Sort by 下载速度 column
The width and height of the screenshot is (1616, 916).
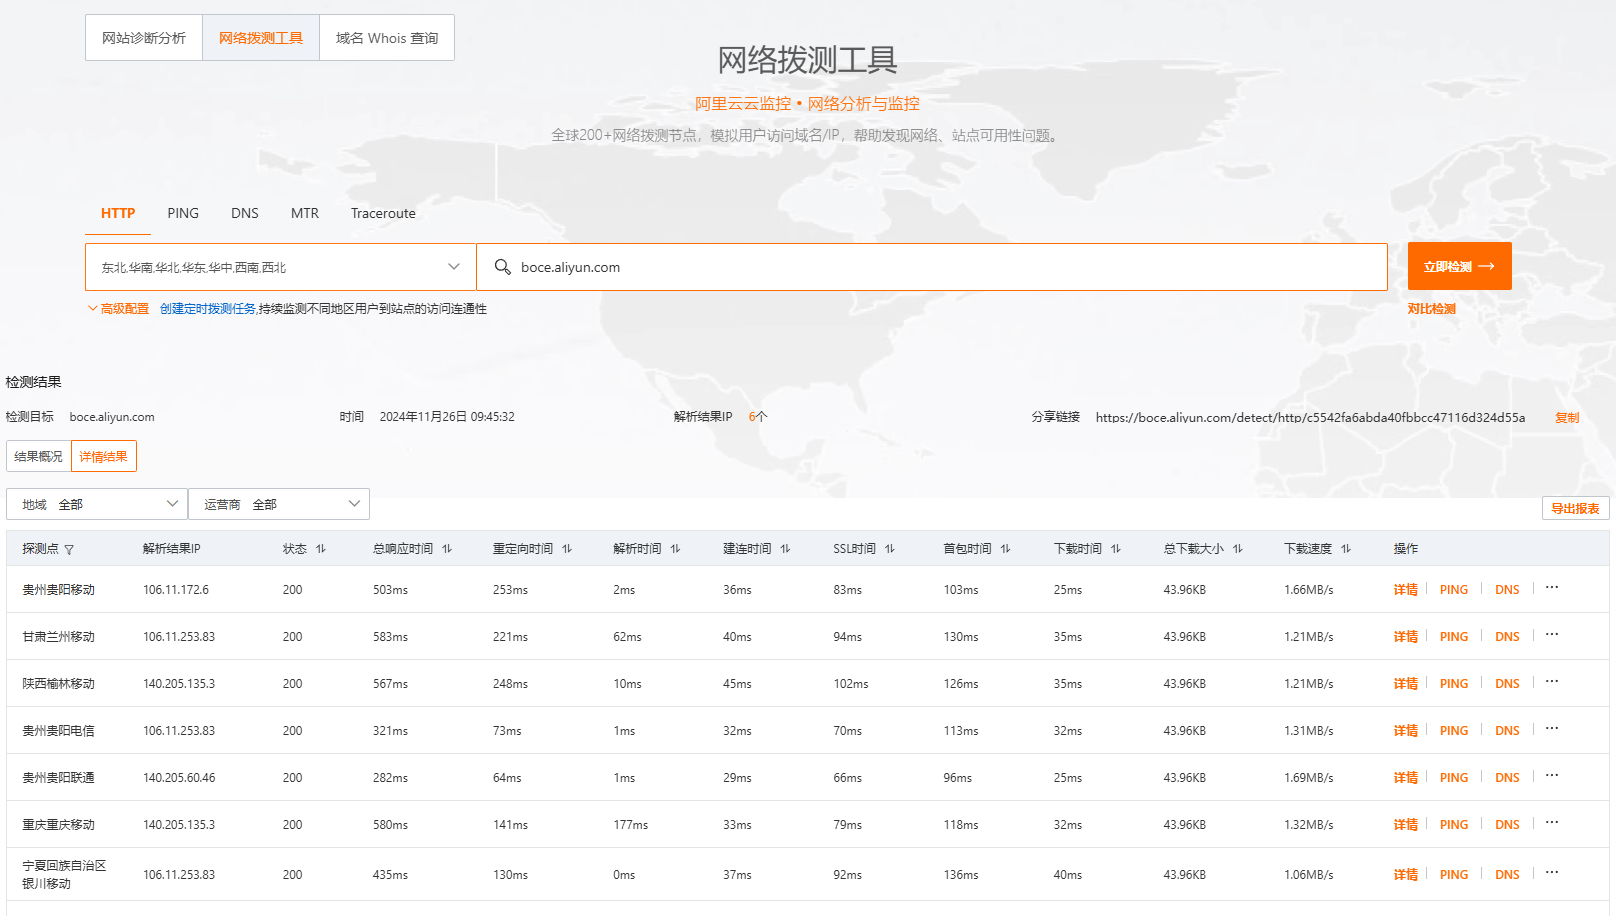(x=1346, y=549)
